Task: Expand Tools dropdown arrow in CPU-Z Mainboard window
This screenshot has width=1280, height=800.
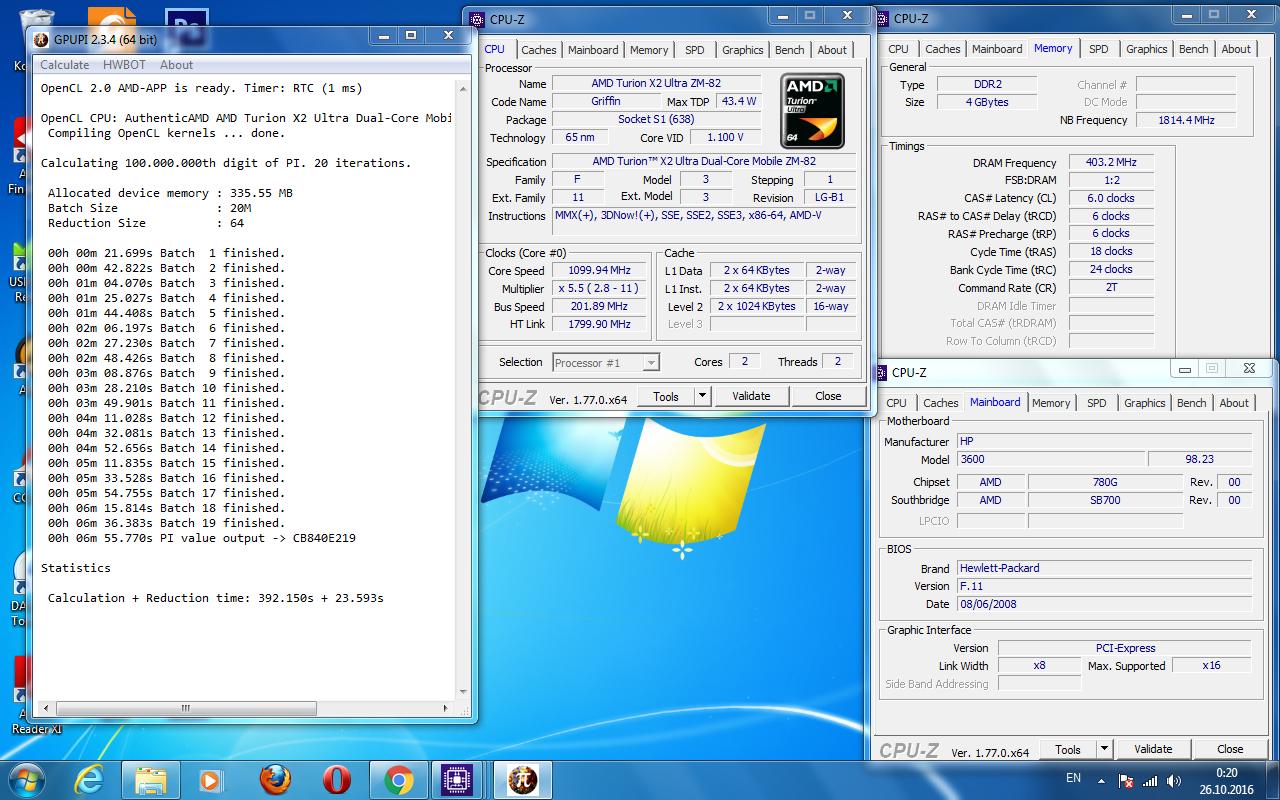Action: pos(1104,749)
